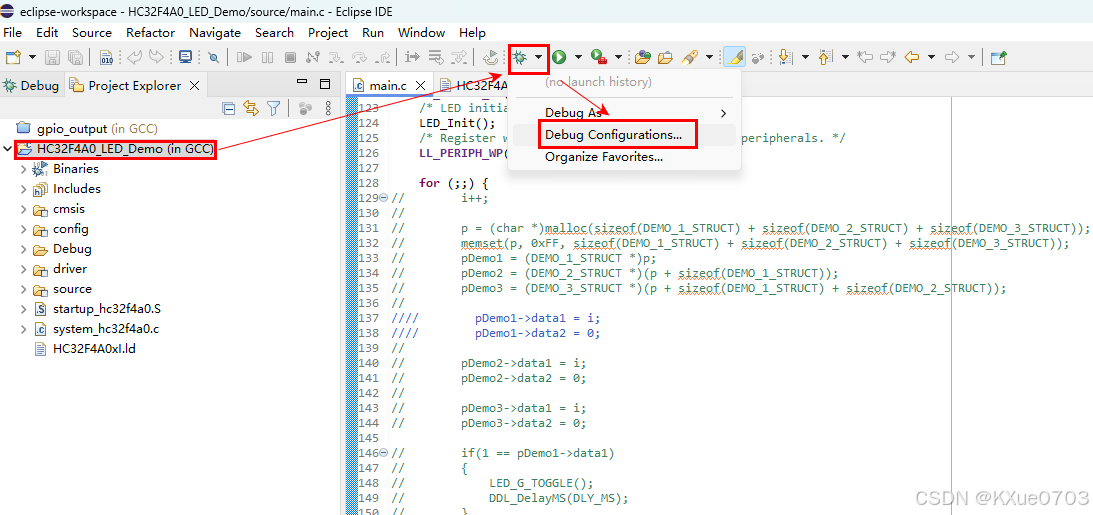The height and width of the screenshot is (515, 1093).
Task: Click the Step Over icon
Action: coord(360,57)
